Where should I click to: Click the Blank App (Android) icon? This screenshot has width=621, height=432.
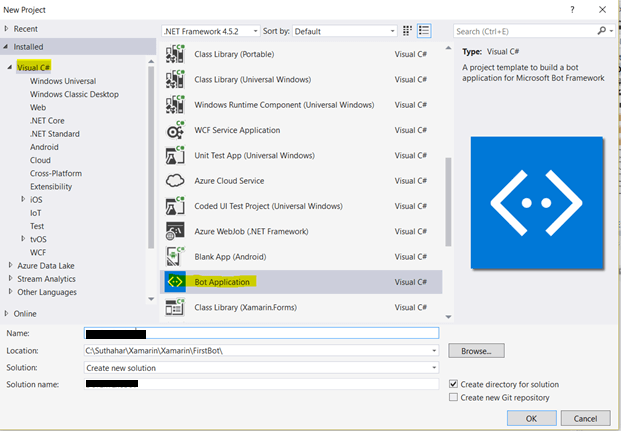(175, 257)
